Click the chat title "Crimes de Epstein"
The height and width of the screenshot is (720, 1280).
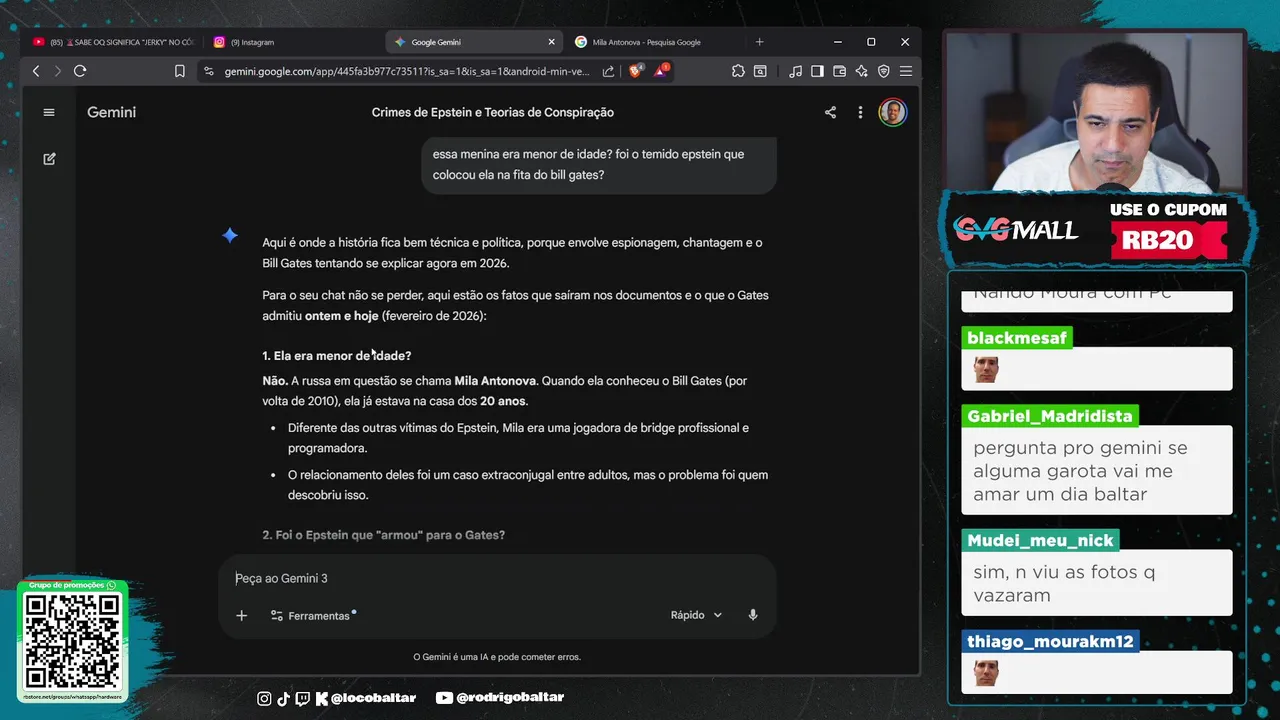click(x=493, y=112)
